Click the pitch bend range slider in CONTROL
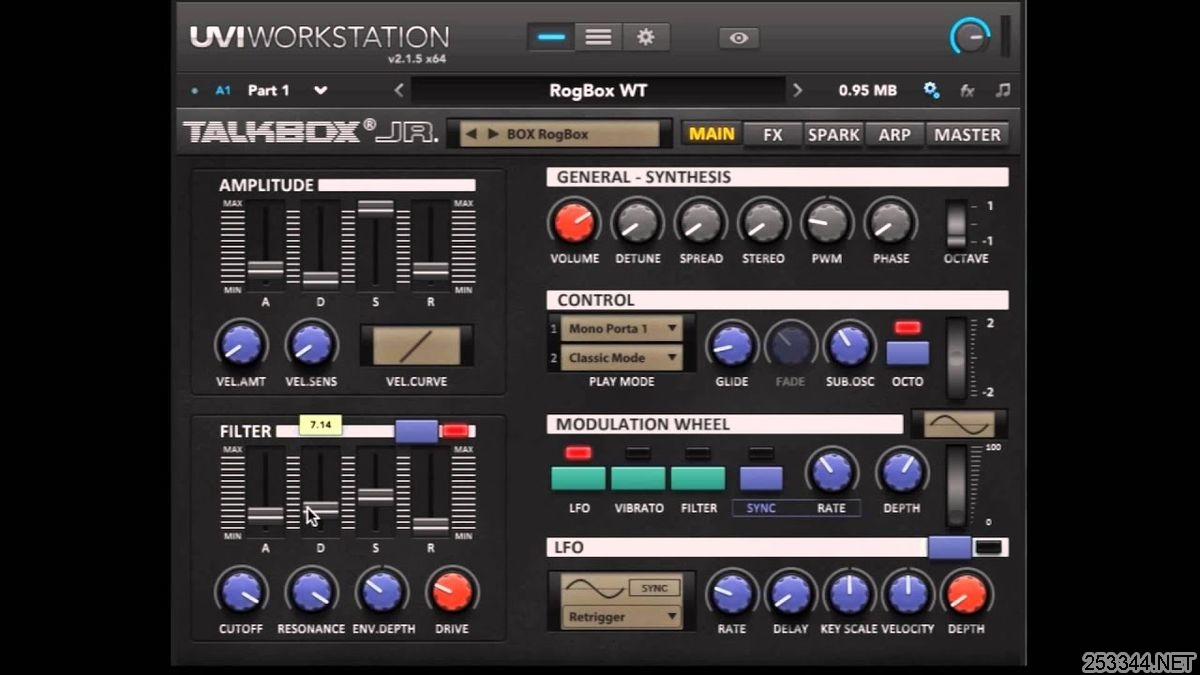 click(x=958, y=357)
